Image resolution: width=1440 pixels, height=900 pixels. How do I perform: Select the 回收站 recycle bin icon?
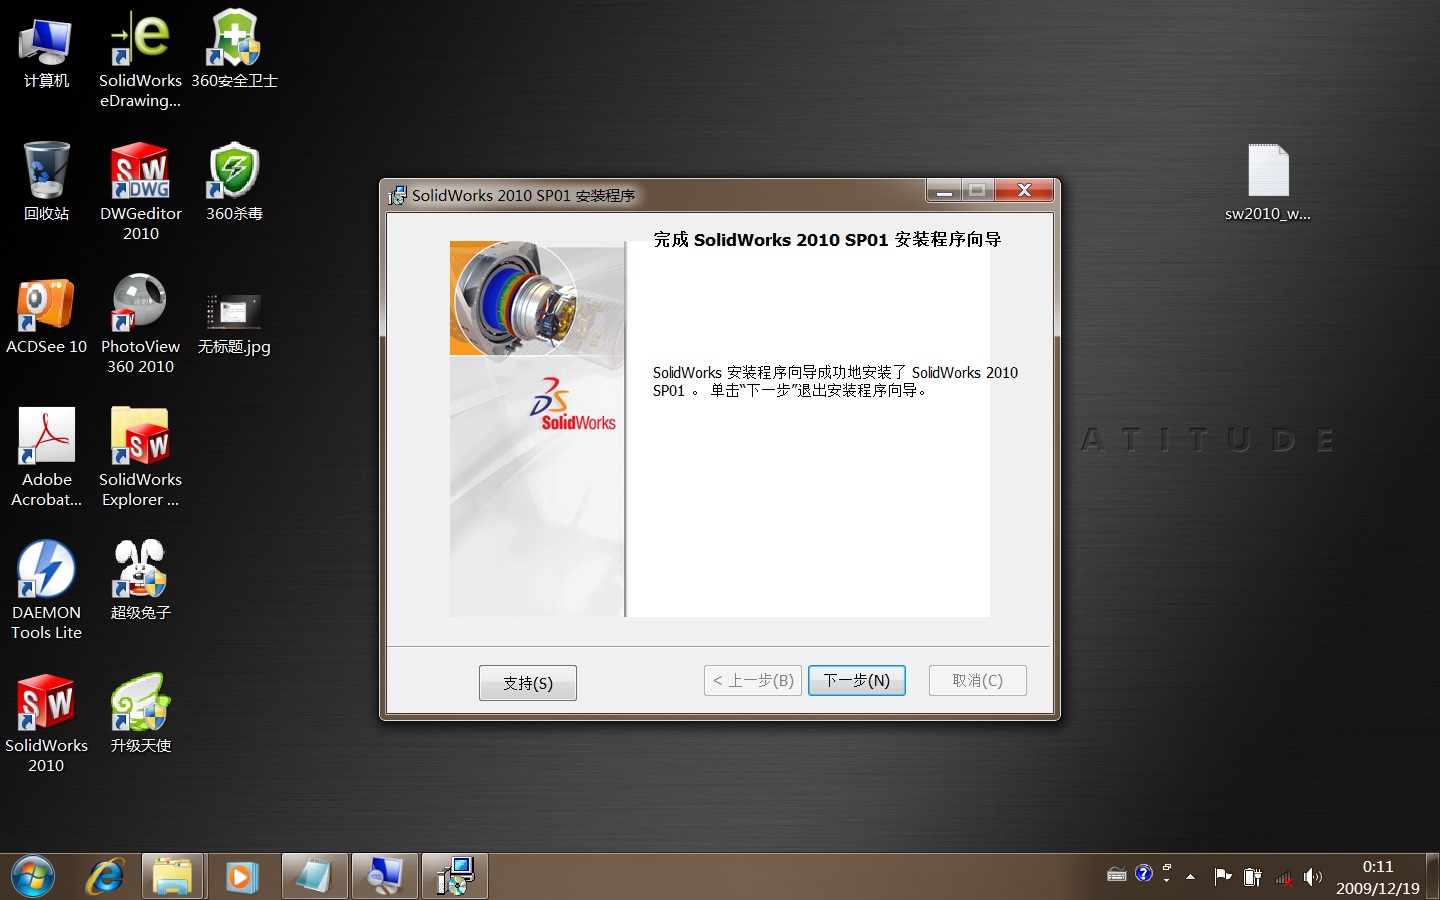(46, 182)
